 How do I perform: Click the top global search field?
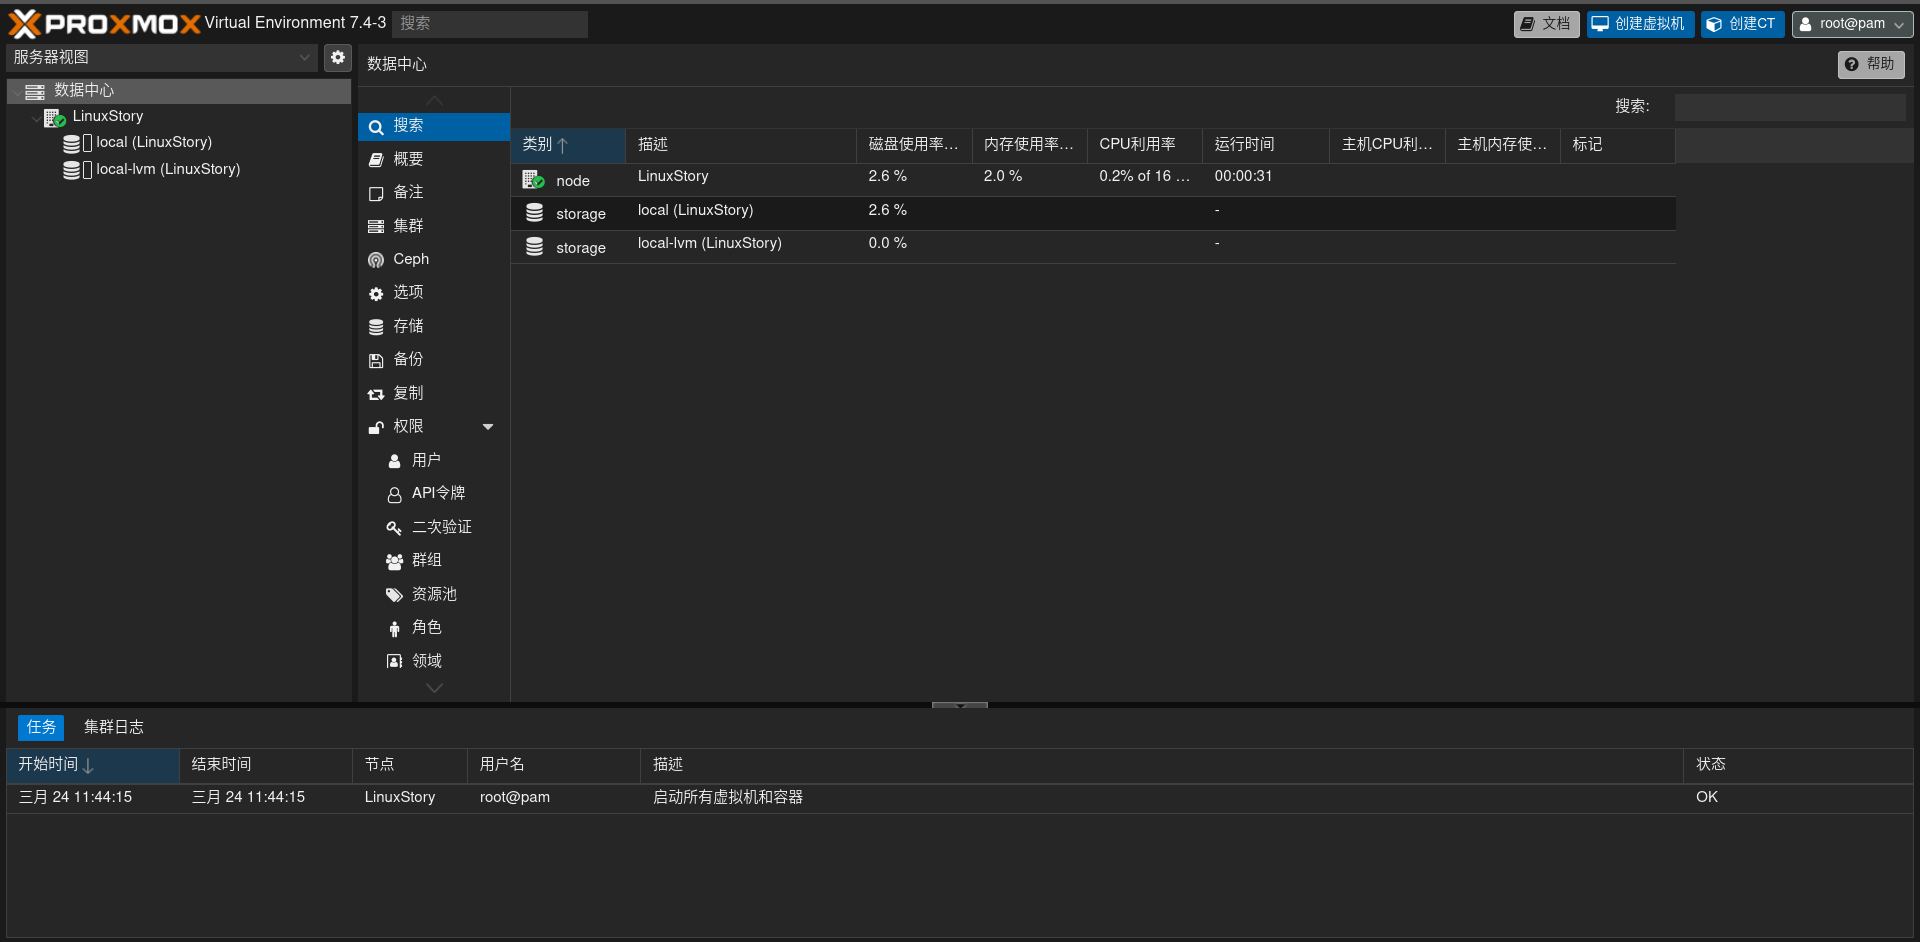[490, 24]
